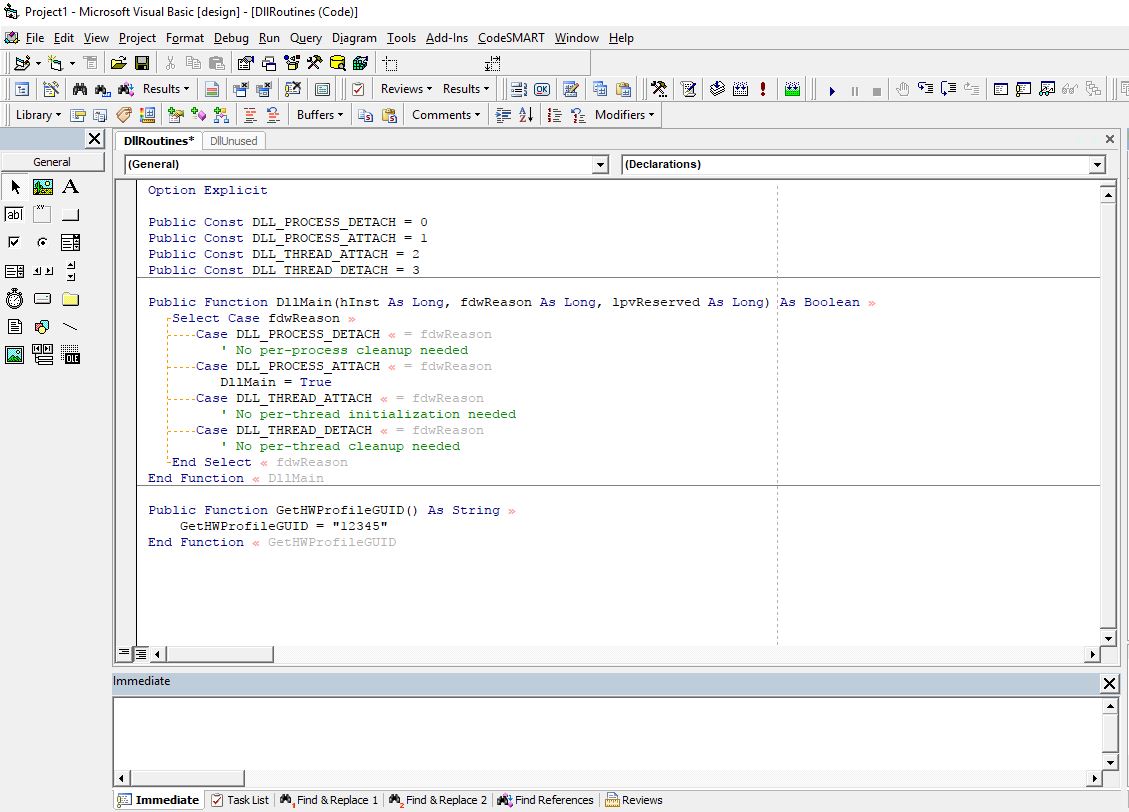Open the CodeSMART menu

pos(511,38)
